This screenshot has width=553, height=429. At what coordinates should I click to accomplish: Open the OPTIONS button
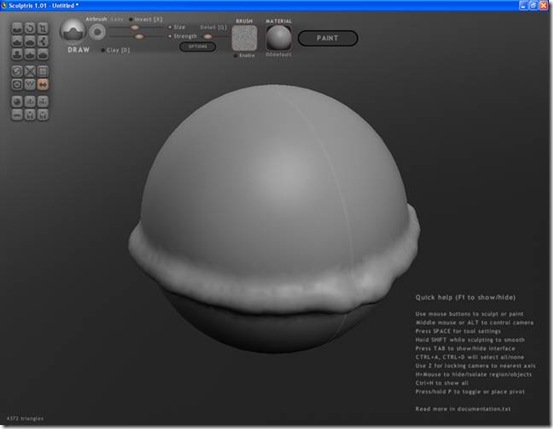(x=198, y=46)
